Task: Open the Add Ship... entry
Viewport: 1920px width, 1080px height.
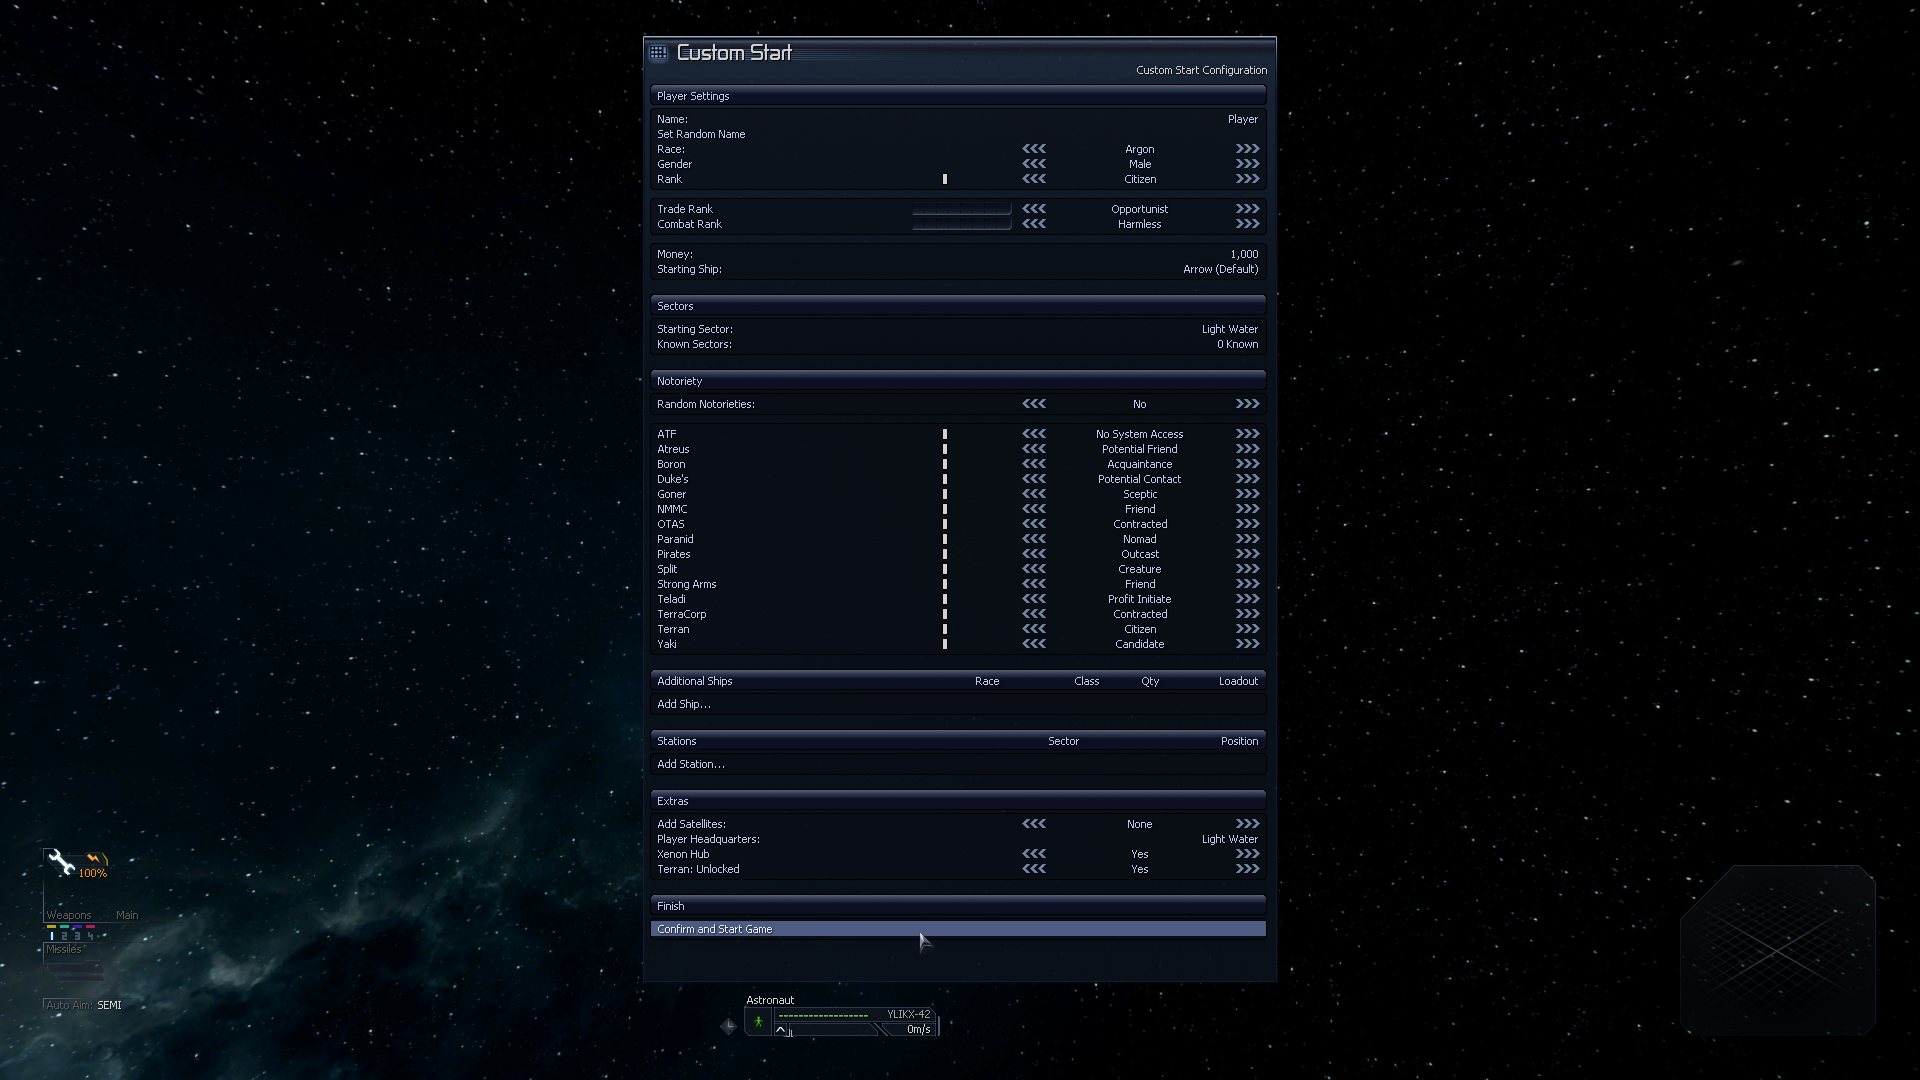Action: tap(958, 704)
